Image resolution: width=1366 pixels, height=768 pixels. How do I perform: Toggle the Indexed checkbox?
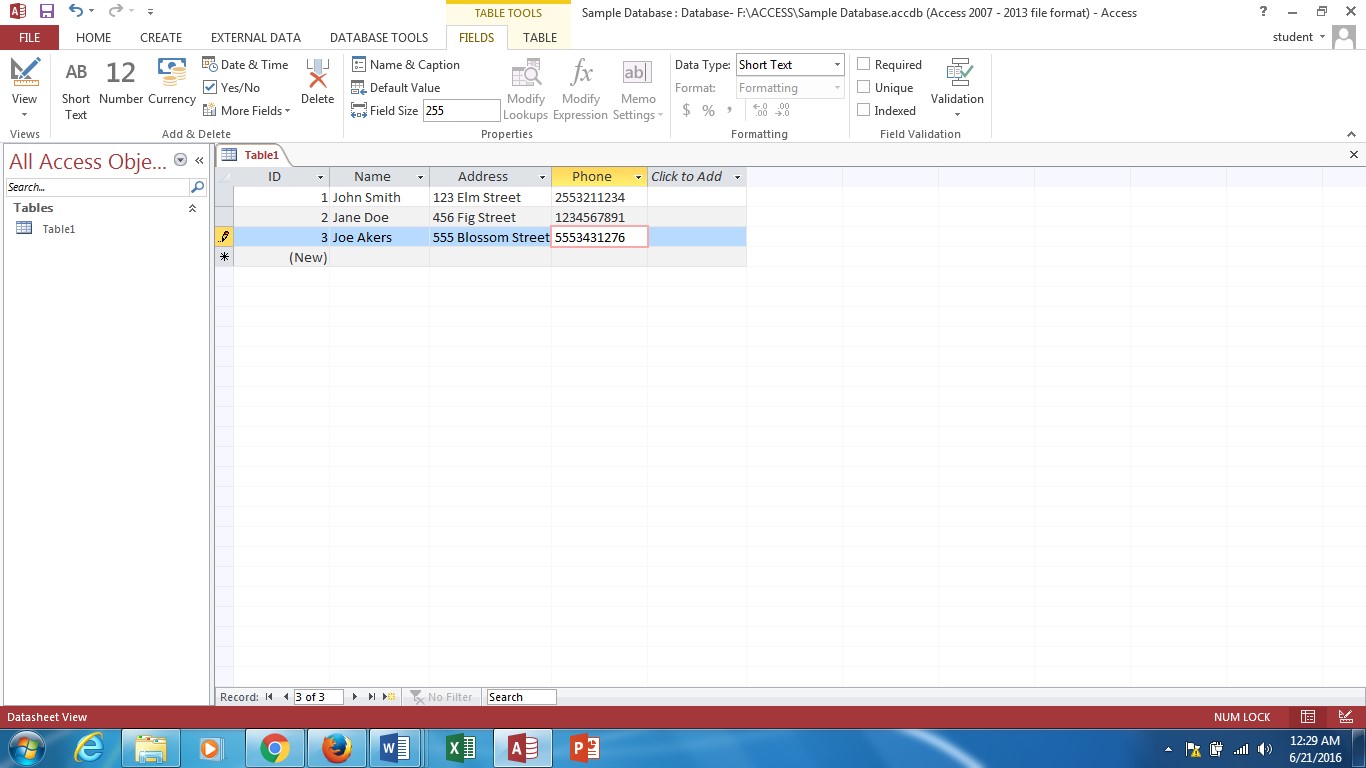[864, 110]
